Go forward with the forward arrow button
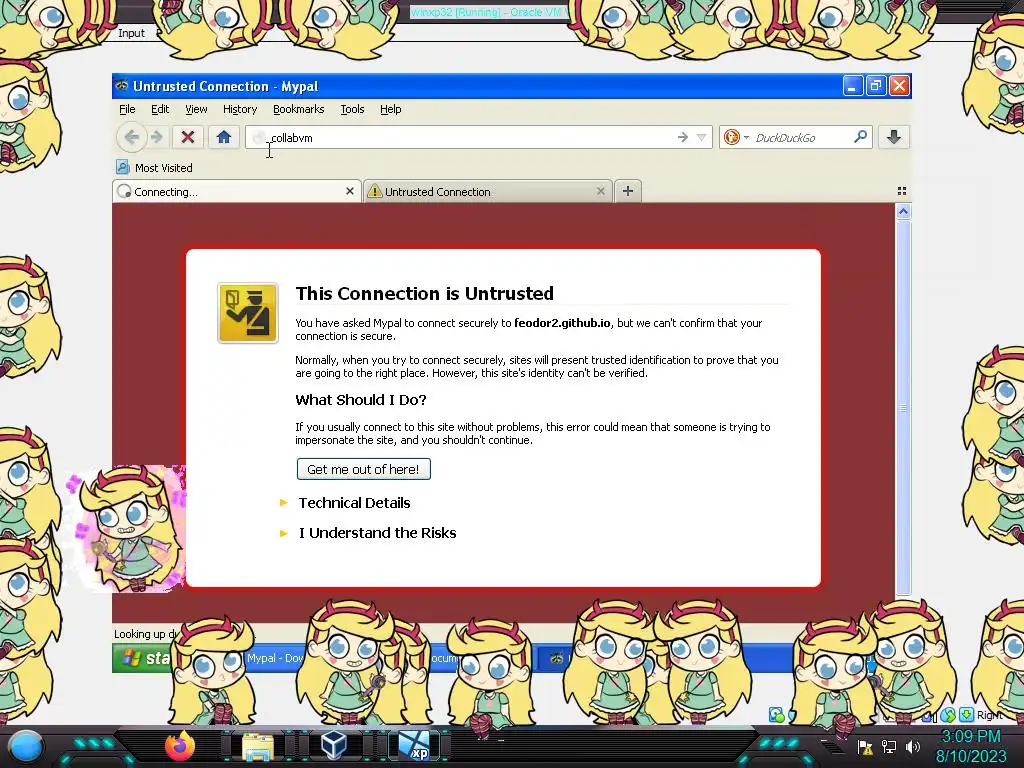Image resolution: width=1024 pixels, height=768 pixels. click(157, 137)
